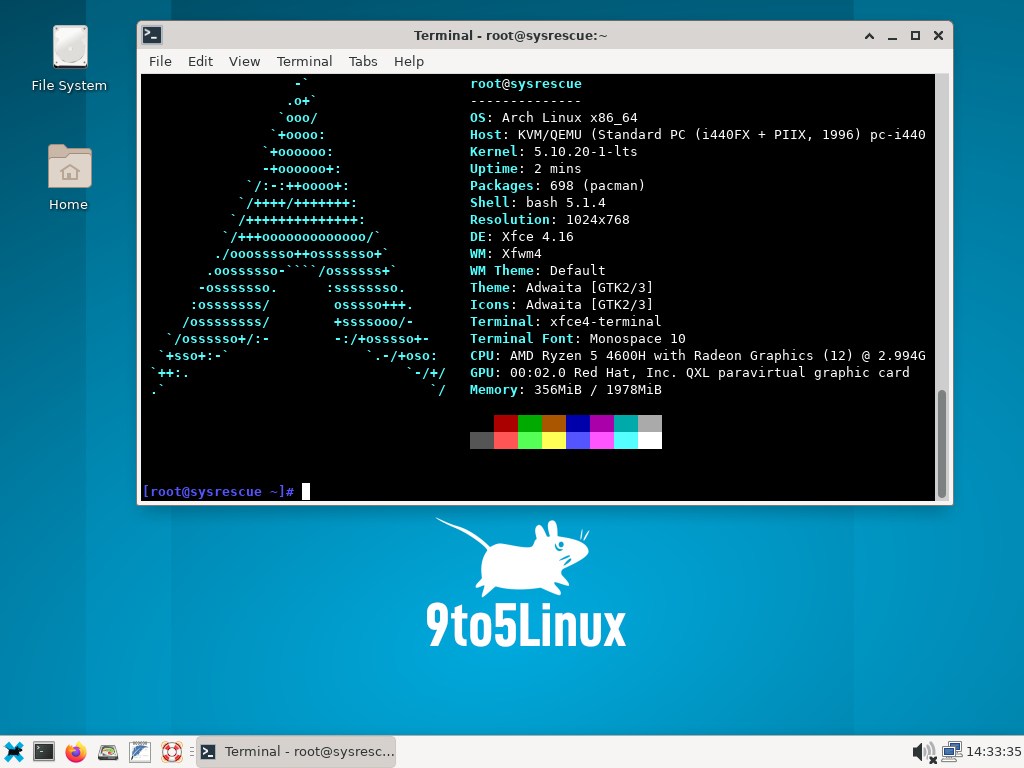
Task: Click the muted volume icon in tray
Action: (923, 752)
